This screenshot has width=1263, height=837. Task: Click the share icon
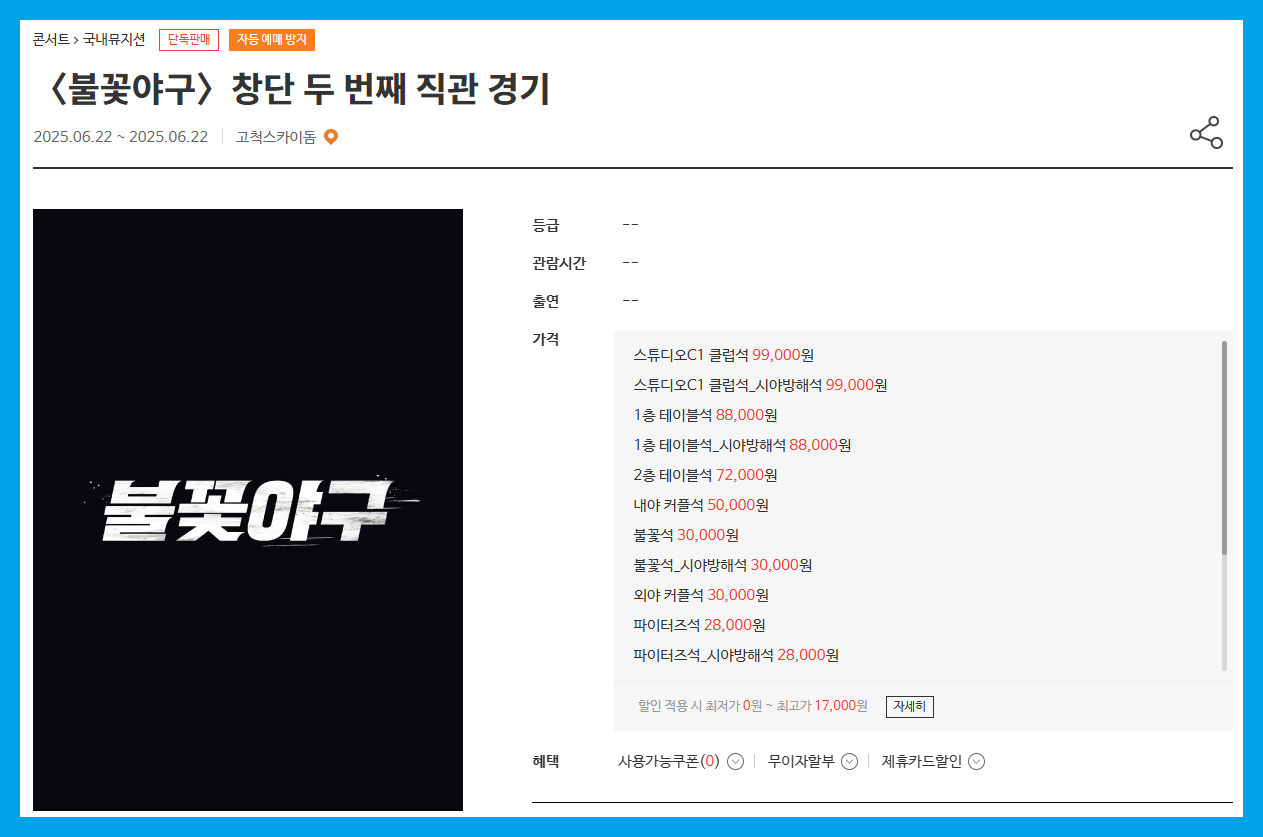pos(1206,133)
